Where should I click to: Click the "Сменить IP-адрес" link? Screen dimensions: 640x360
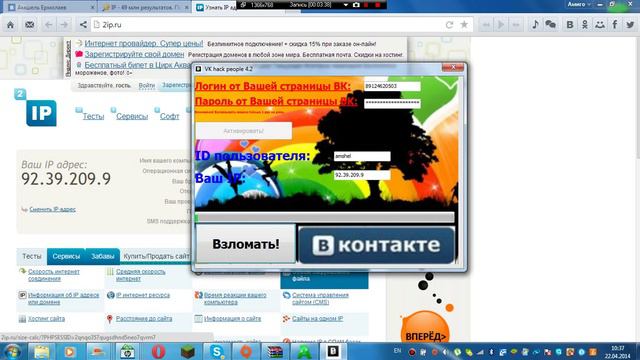52,209
